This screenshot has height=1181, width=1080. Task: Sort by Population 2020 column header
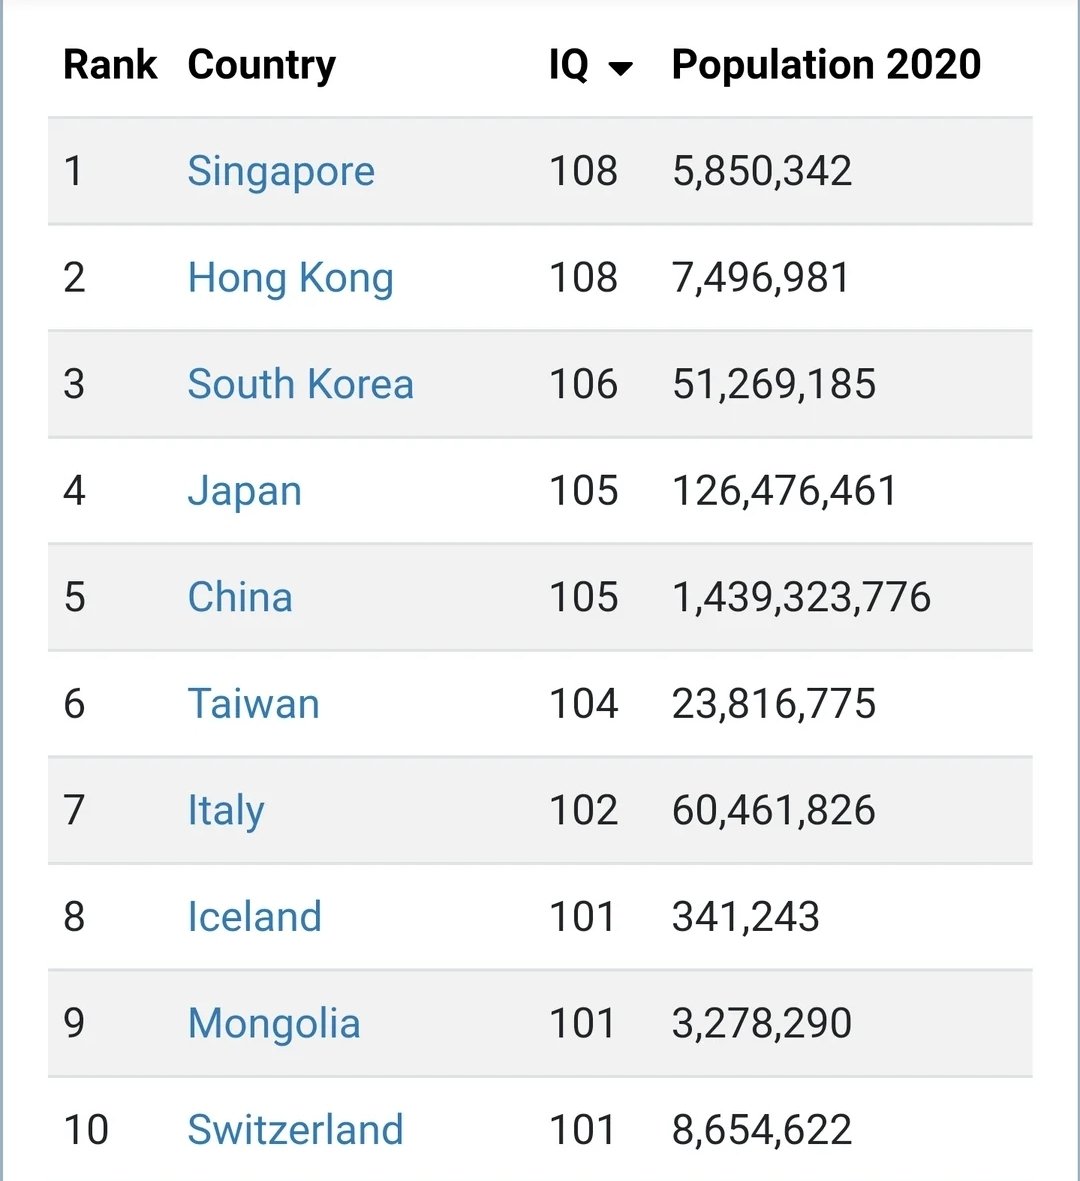(x=826, y=65)
